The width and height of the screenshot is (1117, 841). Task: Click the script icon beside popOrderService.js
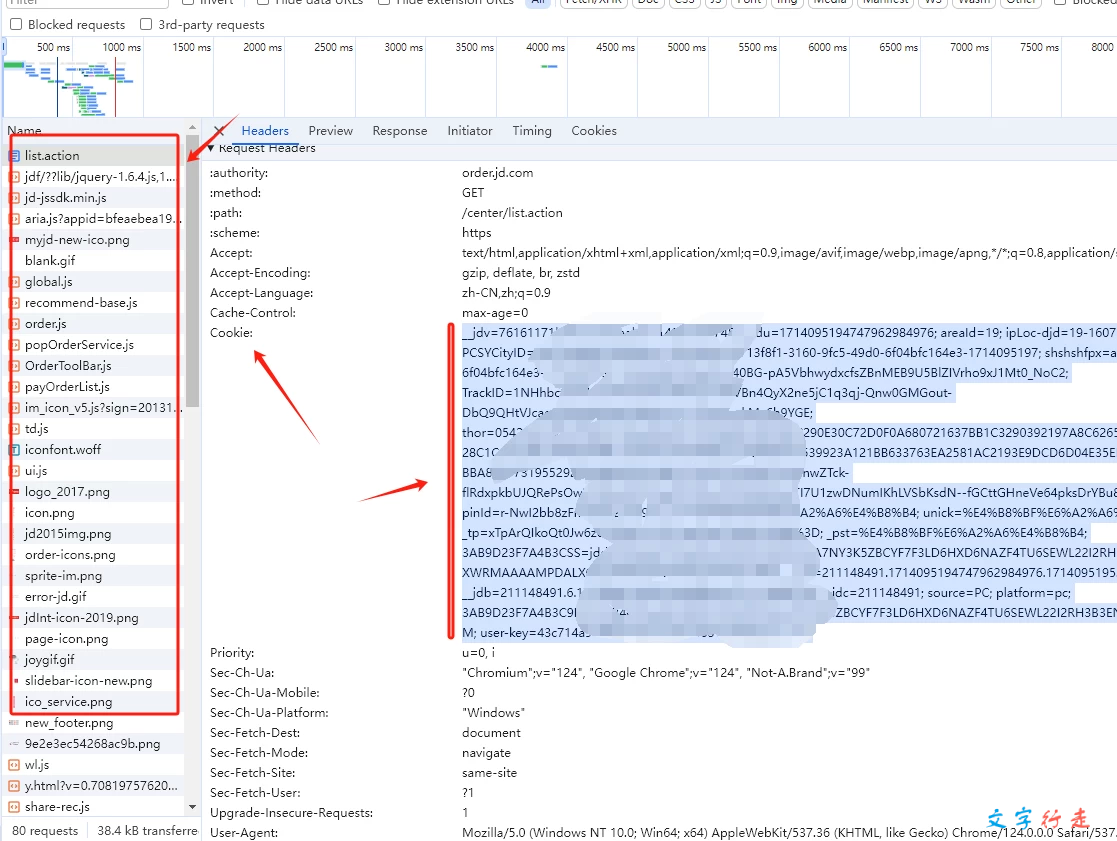pyautogui.click(x=14, y=345)
